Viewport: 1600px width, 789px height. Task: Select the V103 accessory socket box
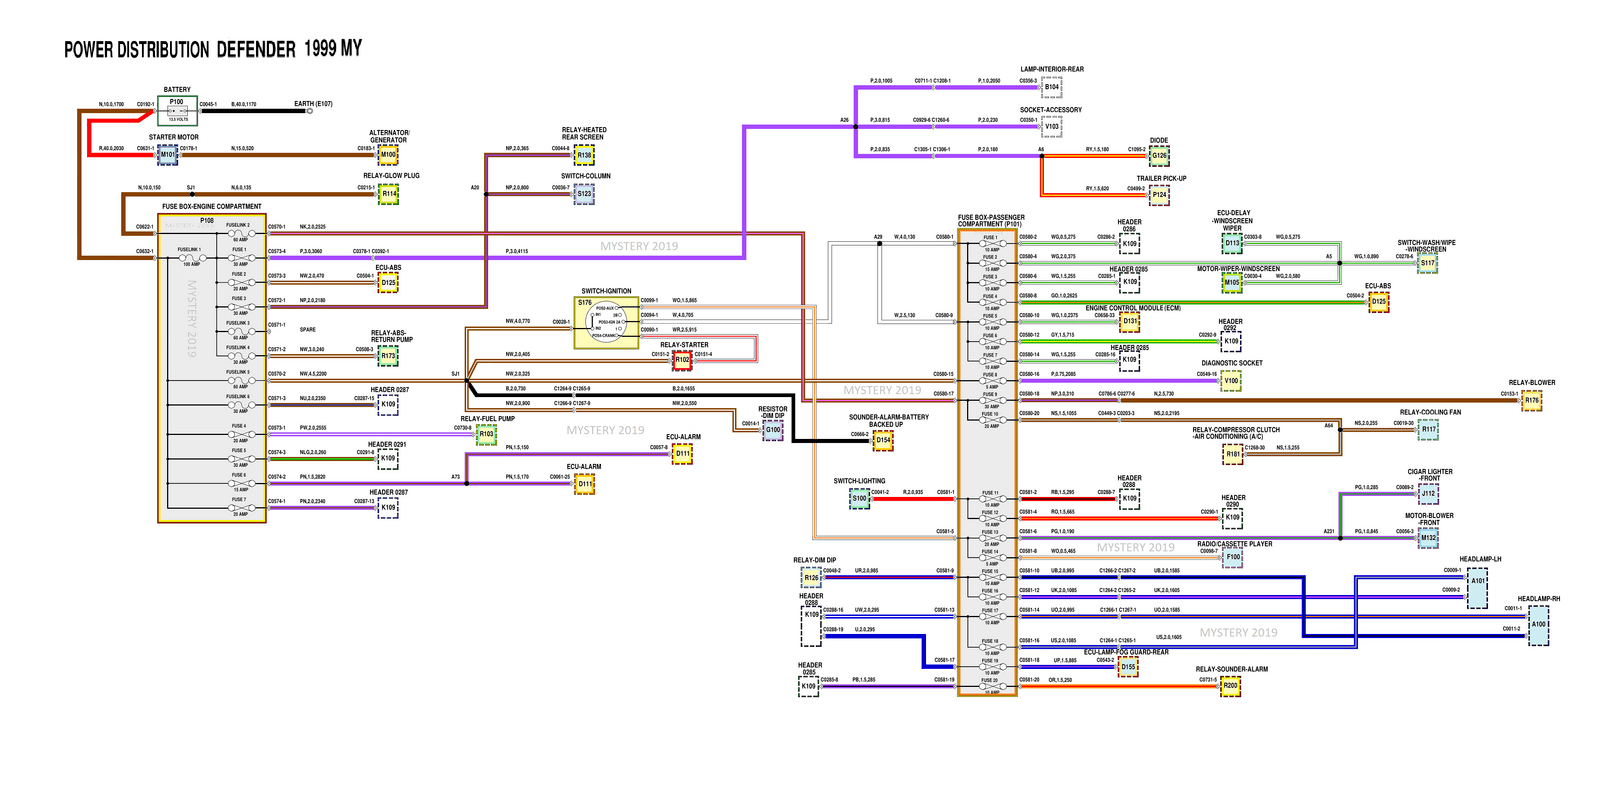[x=1052, y=127]
